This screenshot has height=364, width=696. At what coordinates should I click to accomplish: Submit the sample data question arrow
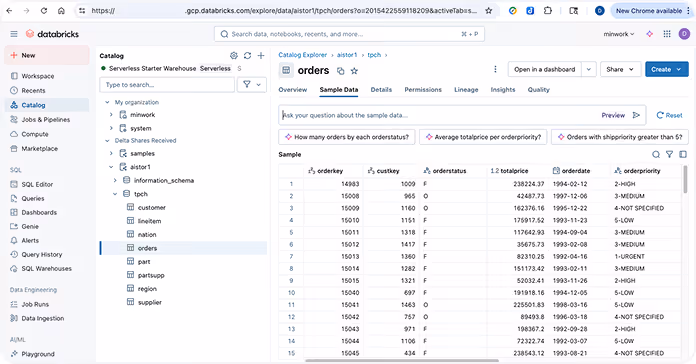(636, 115)
